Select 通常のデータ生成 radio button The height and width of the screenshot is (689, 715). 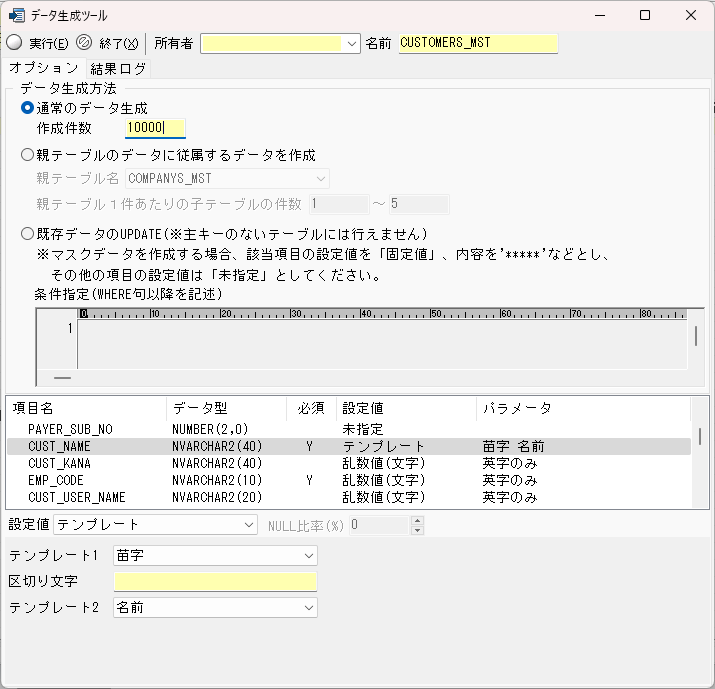[x=27, y=108]
